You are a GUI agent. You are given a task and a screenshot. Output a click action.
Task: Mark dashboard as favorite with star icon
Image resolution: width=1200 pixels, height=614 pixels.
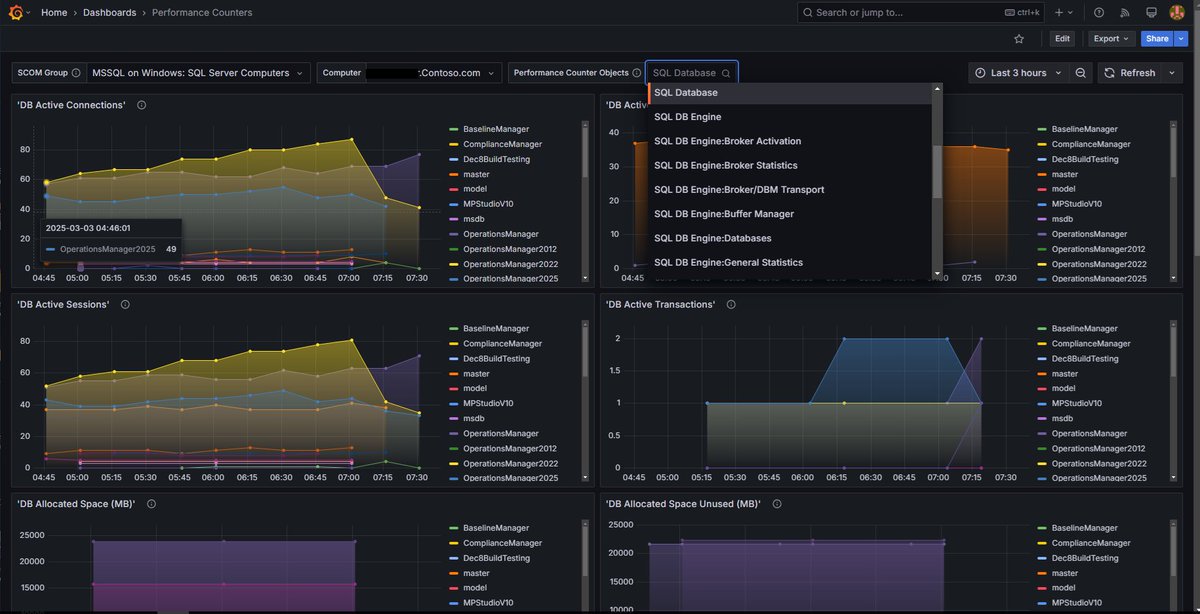(1019, 39)
